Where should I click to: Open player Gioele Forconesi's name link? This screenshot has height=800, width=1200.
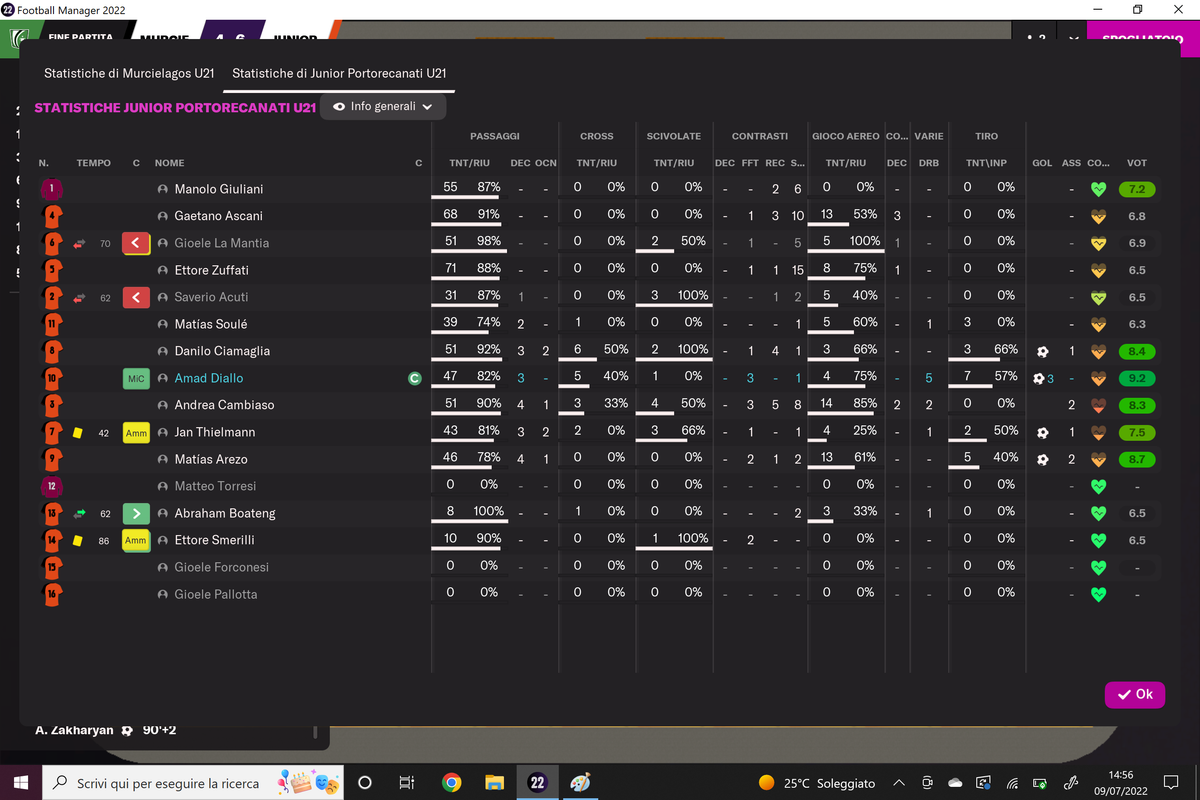(x=221, y=567)
